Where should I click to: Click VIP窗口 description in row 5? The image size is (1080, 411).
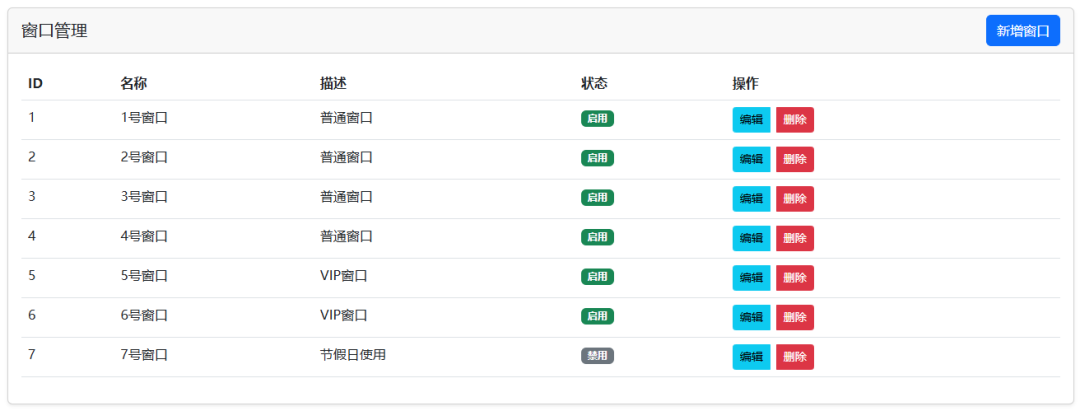(x=343, y=276)
